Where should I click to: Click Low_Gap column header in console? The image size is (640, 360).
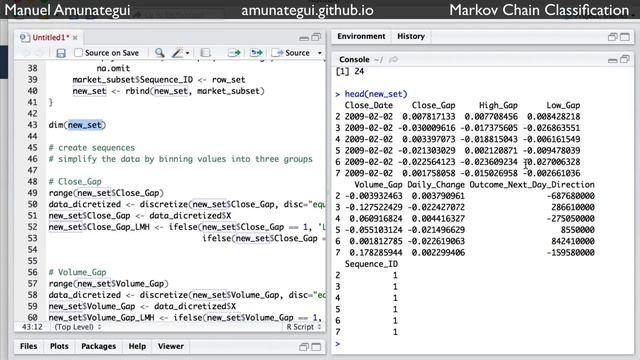click(563, 105)
